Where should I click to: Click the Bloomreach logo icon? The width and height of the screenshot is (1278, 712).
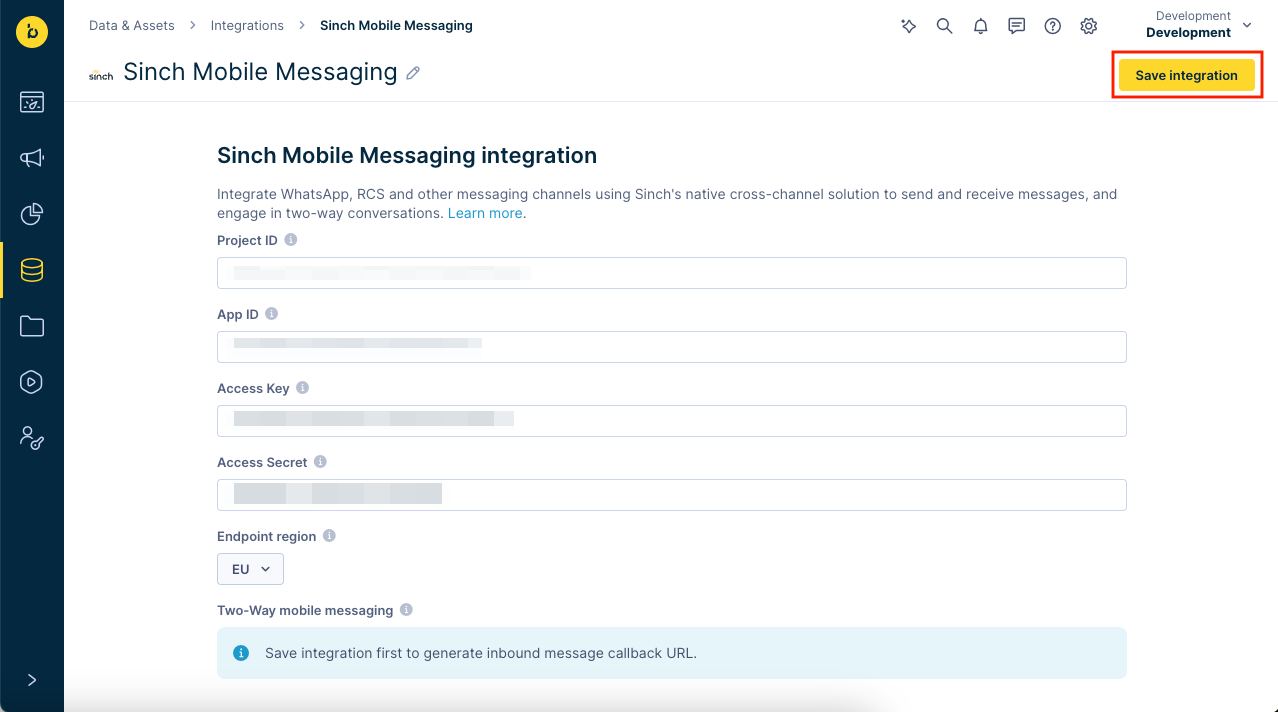coord(32,32)
